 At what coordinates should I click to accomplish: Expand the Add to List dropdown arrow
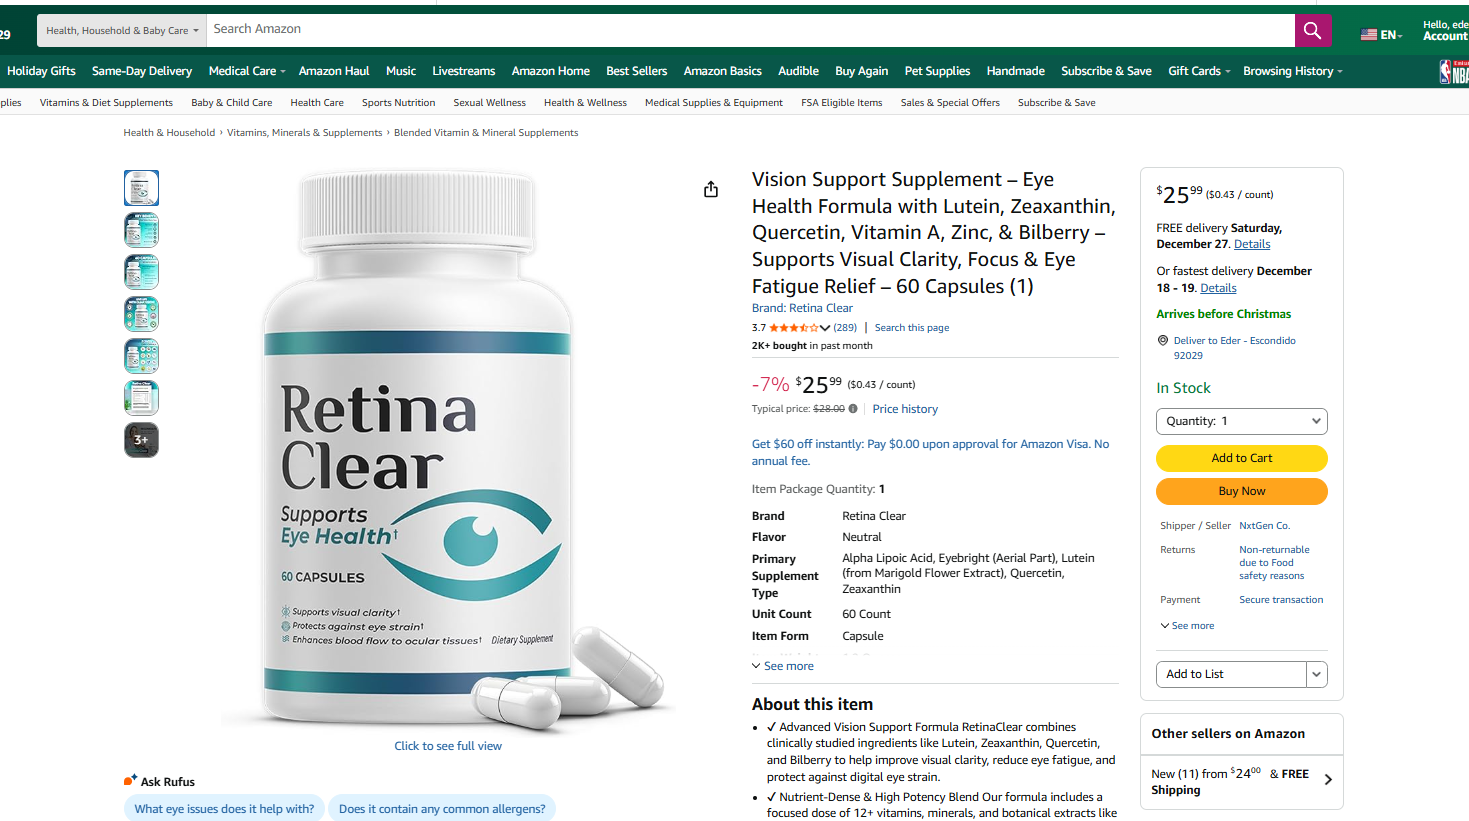point(1317,674)
